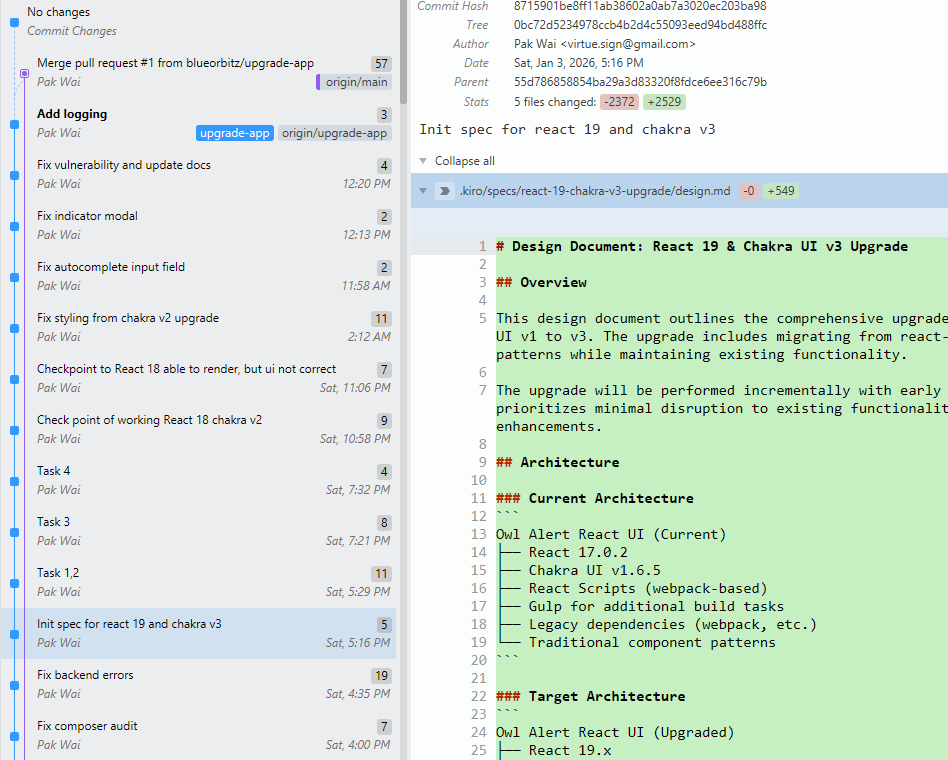This screenshot has height=760, width=948.
Task: Click the red -2372 deletions stat badge
Action: pyautogui.click(x=619, y=102)
